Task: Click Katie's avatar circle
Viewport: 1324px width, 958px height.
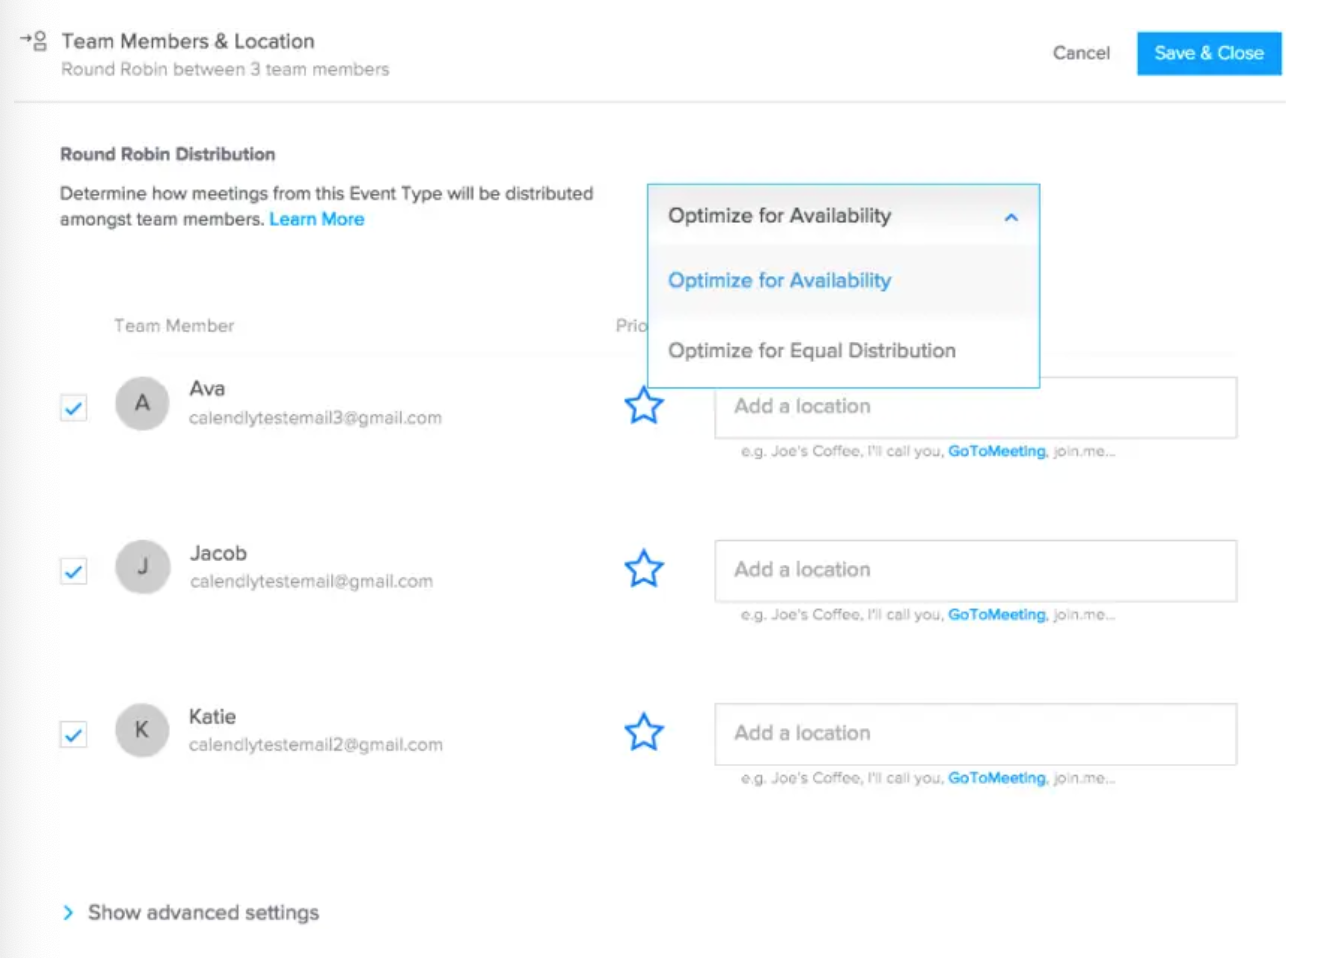Action: pos(142,730)
